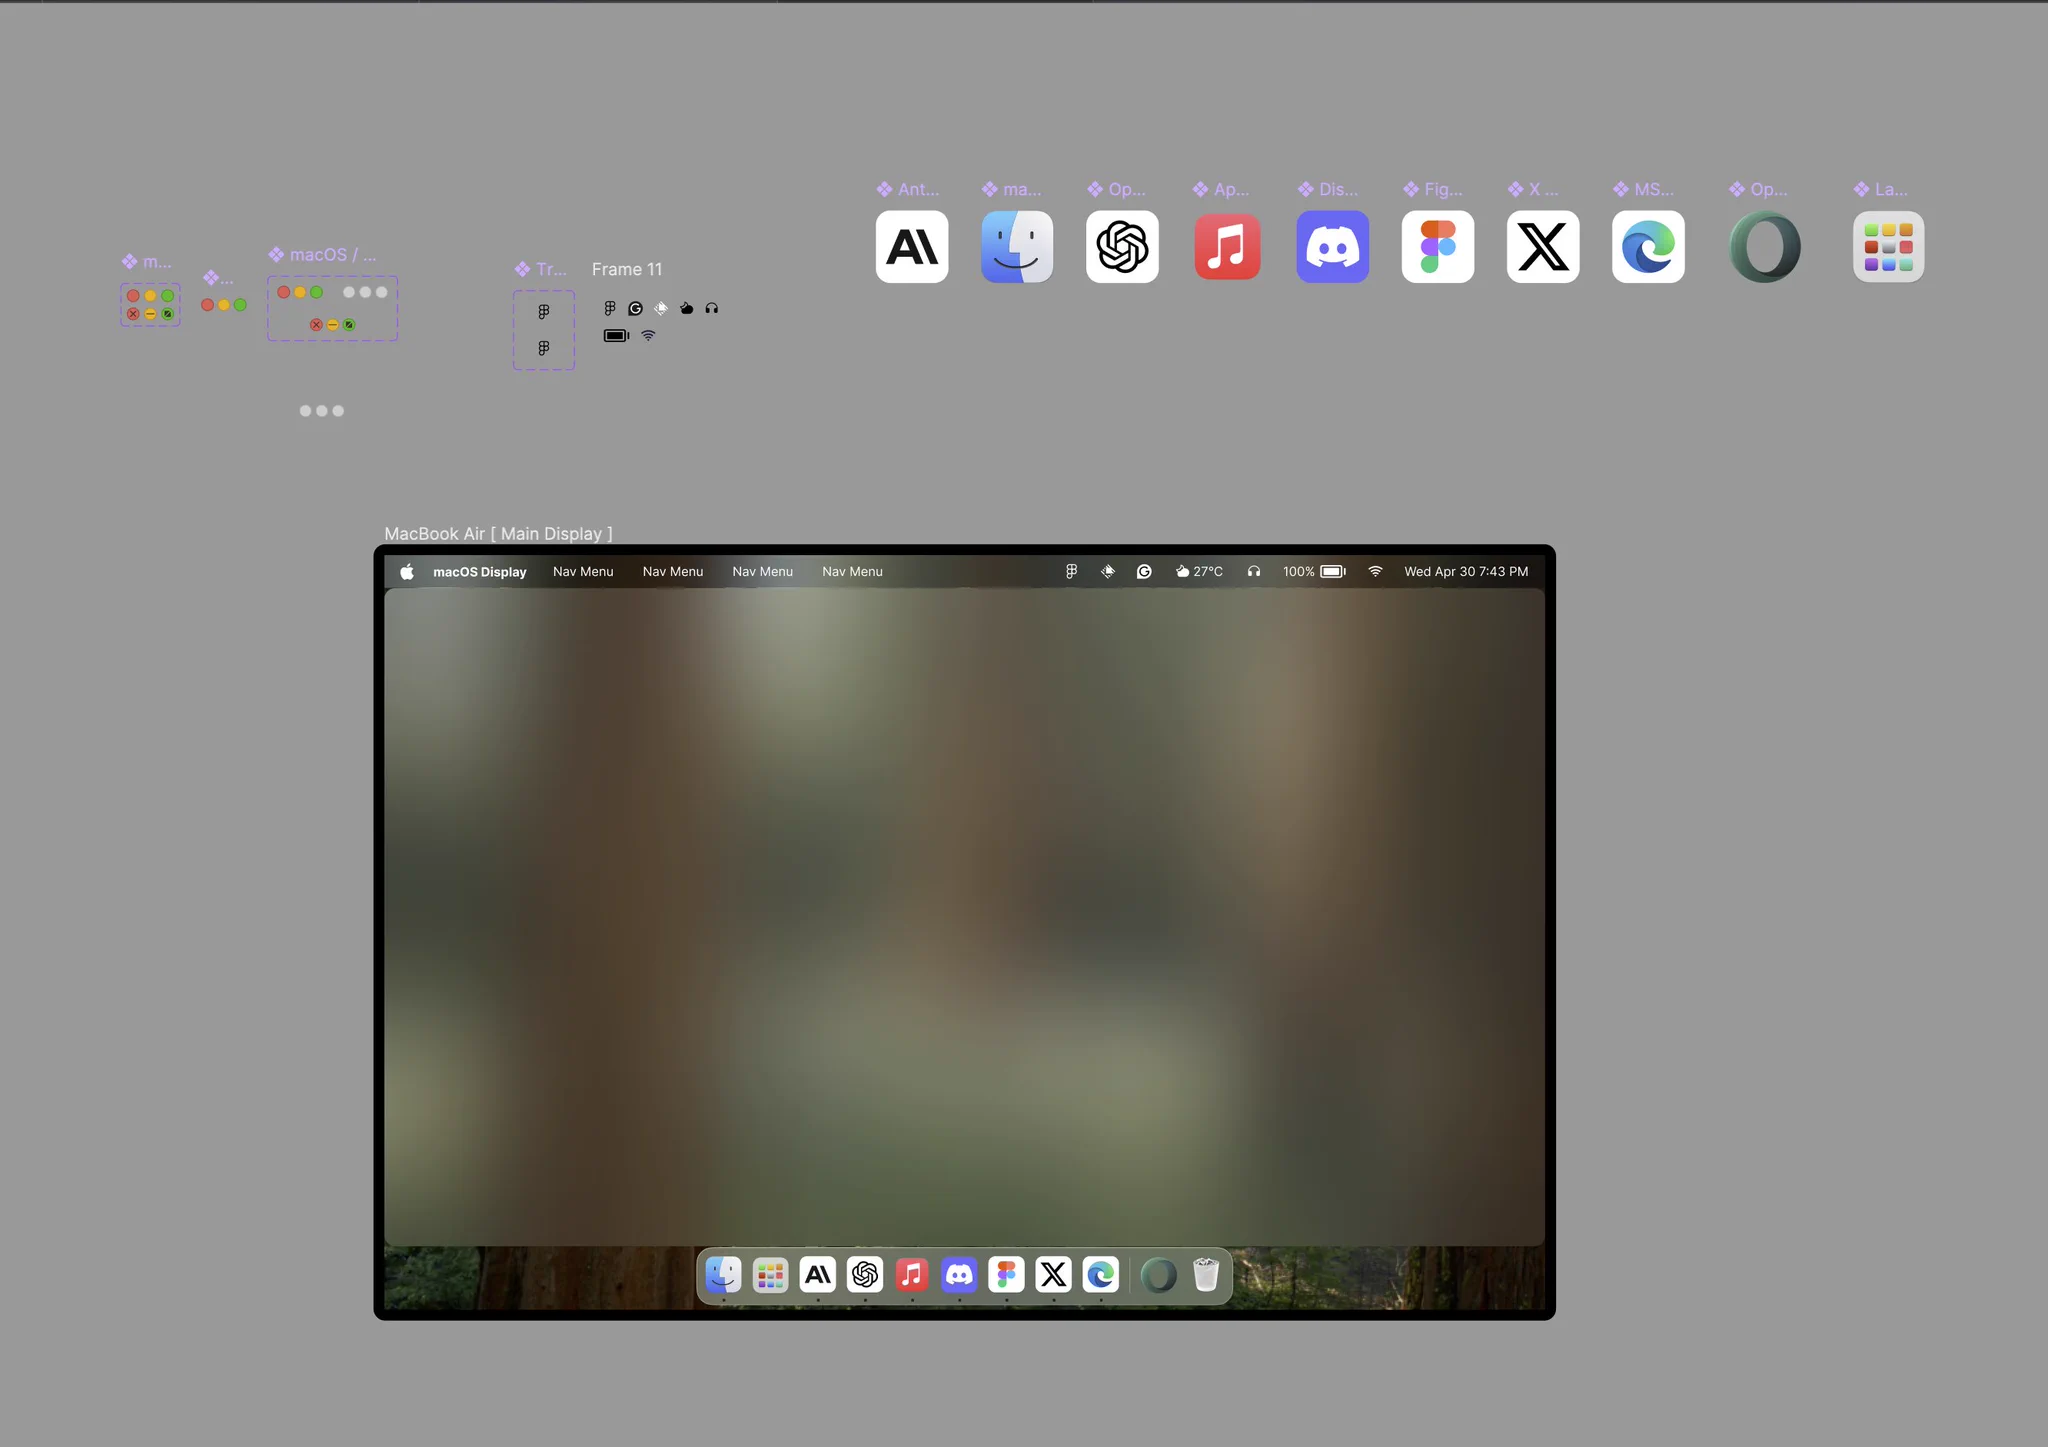Click the Trash icon in the dock

point(1206,1275)
